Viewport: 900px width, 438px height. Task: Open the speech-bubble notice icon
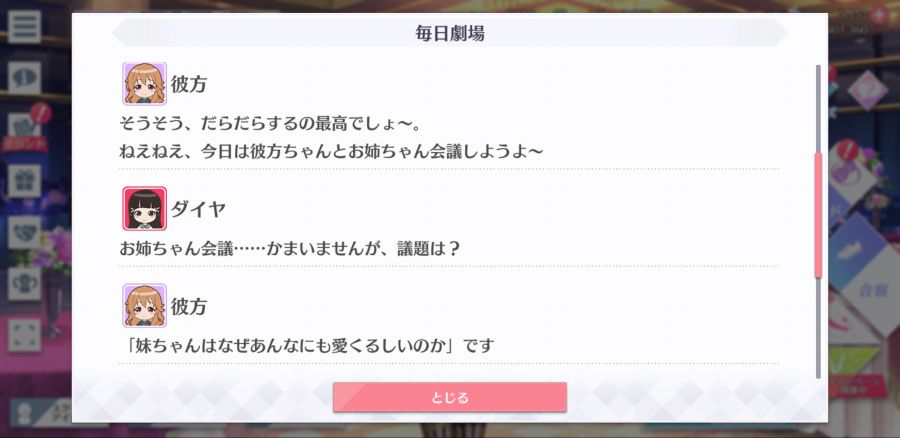(x=24, y=78)
